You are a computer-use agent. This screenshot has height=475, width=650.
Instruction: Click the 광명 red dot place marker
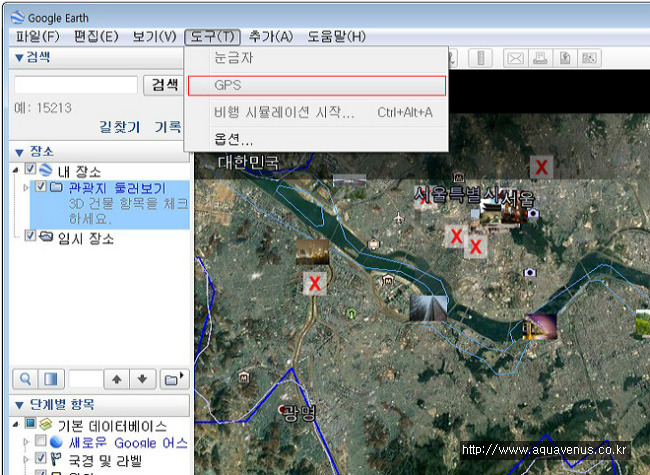pos(283,410)
